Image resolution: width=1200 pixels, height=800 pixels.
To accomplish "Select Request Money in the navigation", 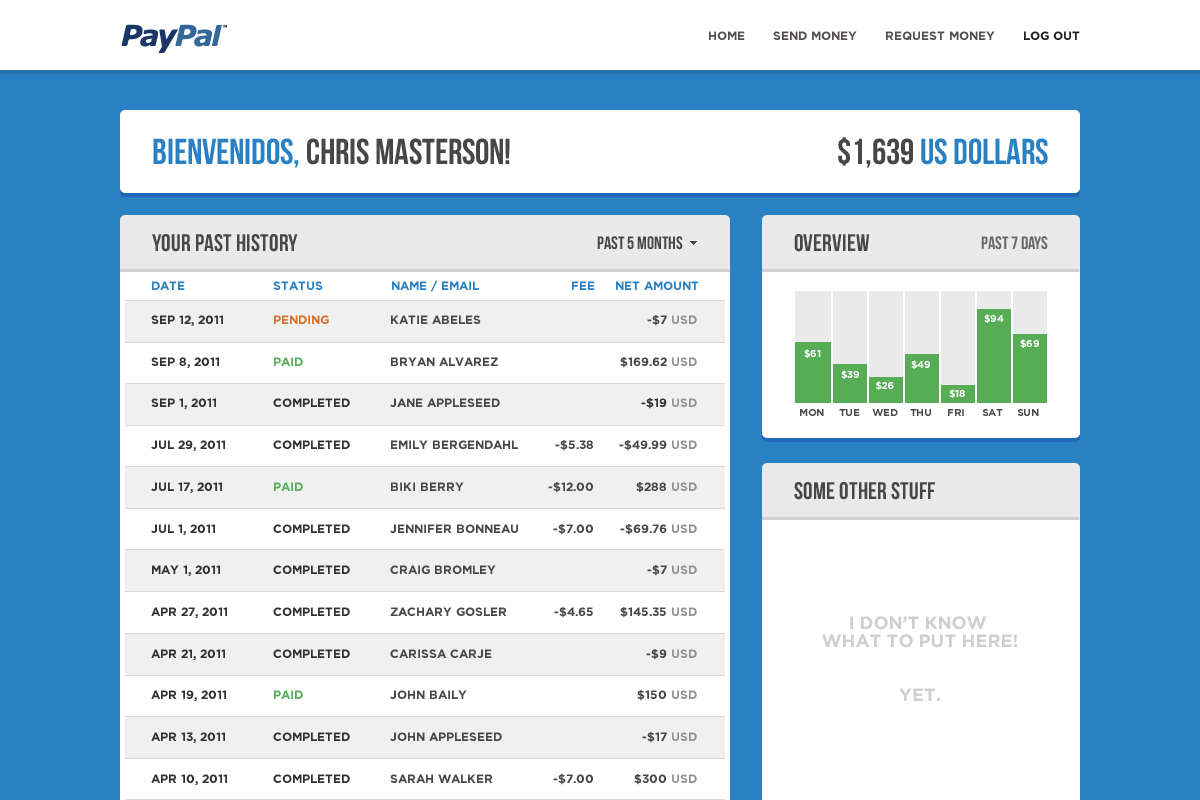I will [939, 36].
